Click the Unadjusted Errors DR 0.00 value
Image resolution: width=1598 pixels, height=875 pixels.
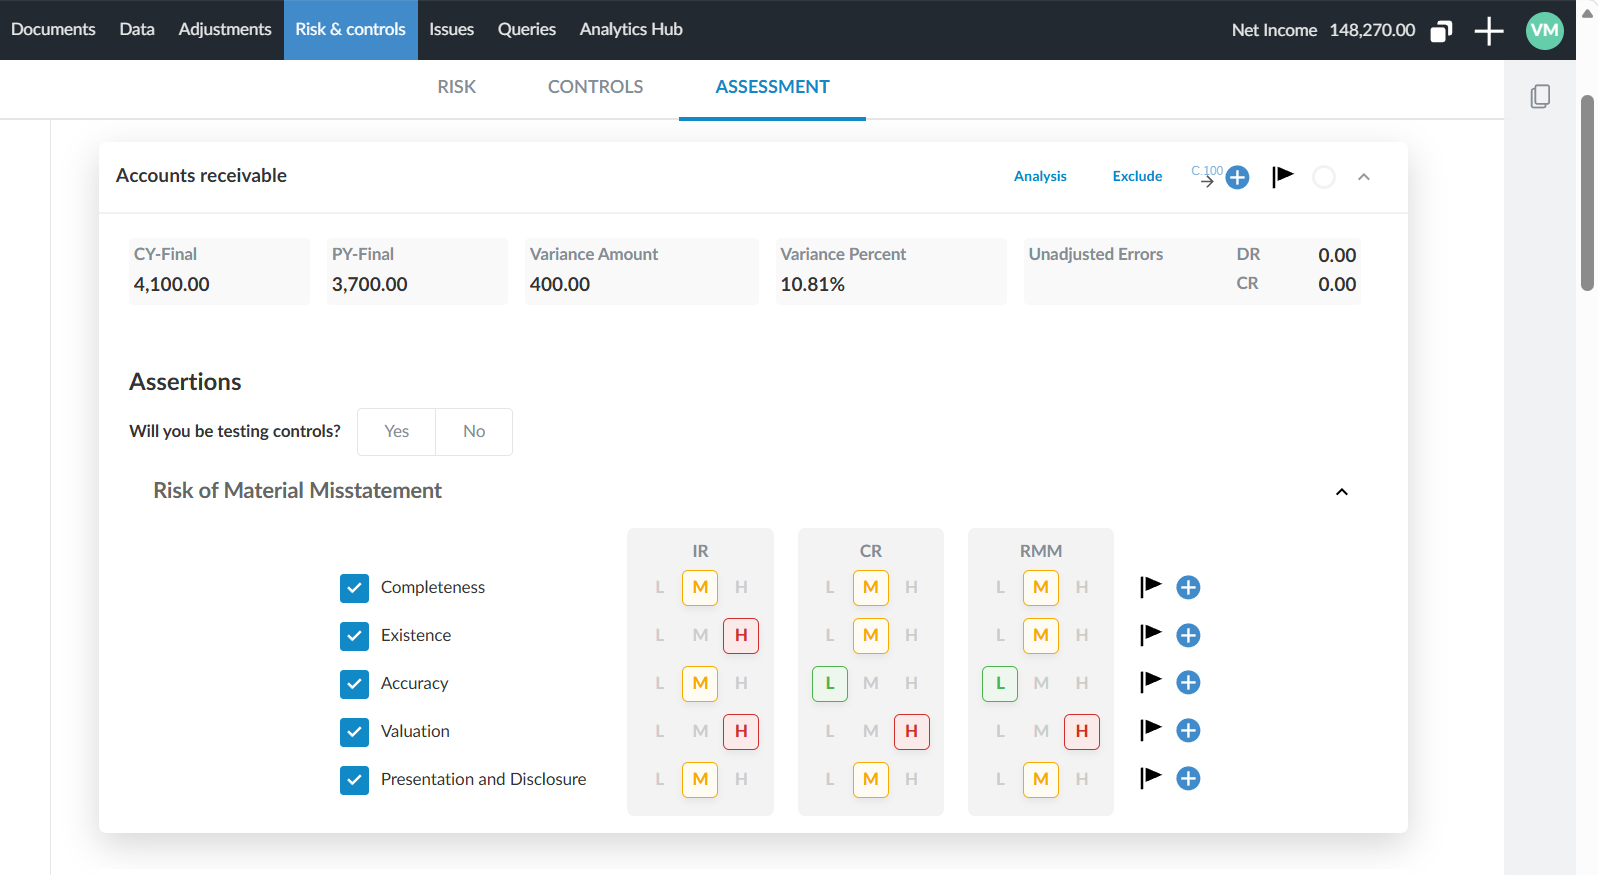pyautogui.click(x=1337, y=255)
